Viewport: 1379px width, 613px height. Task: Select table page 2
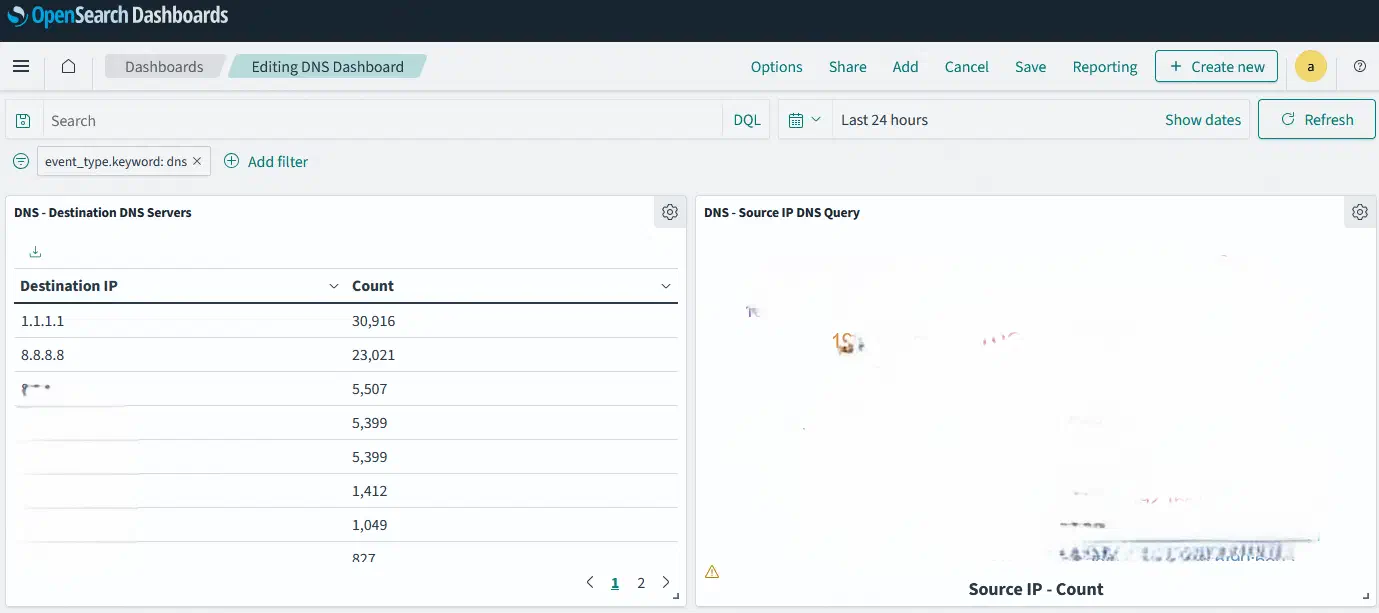tap(641, 582)
